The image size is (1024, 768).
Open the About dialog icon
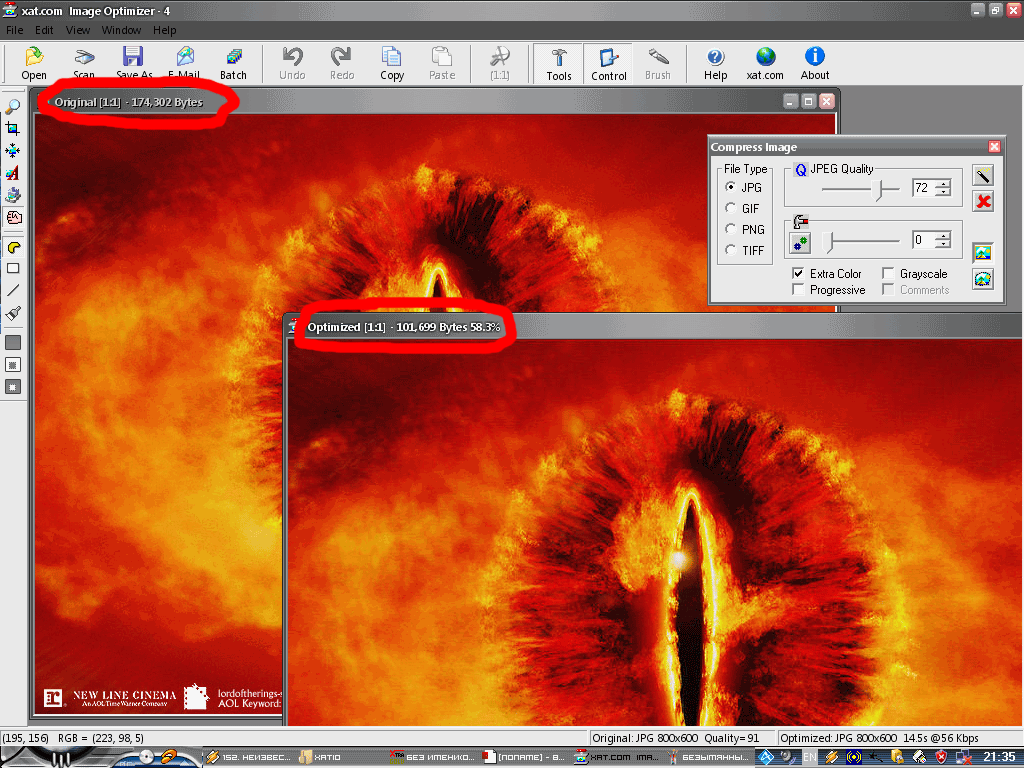815,63
